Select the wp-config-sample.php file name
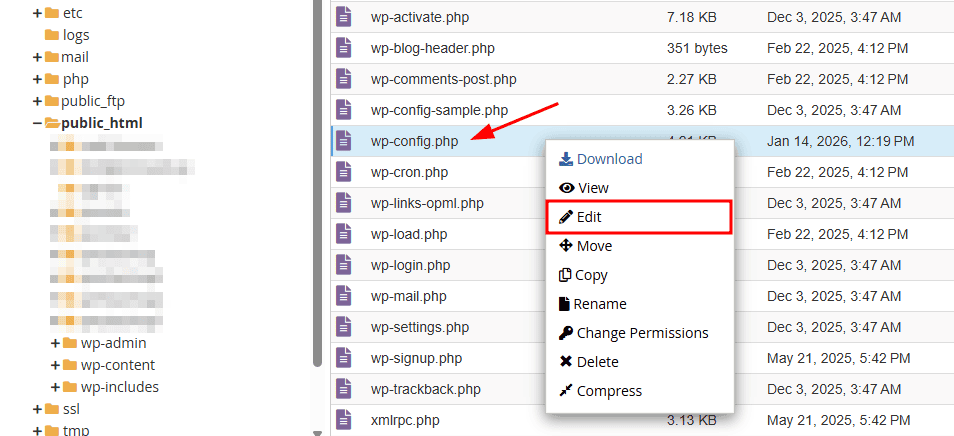 (x=439, y=110)
